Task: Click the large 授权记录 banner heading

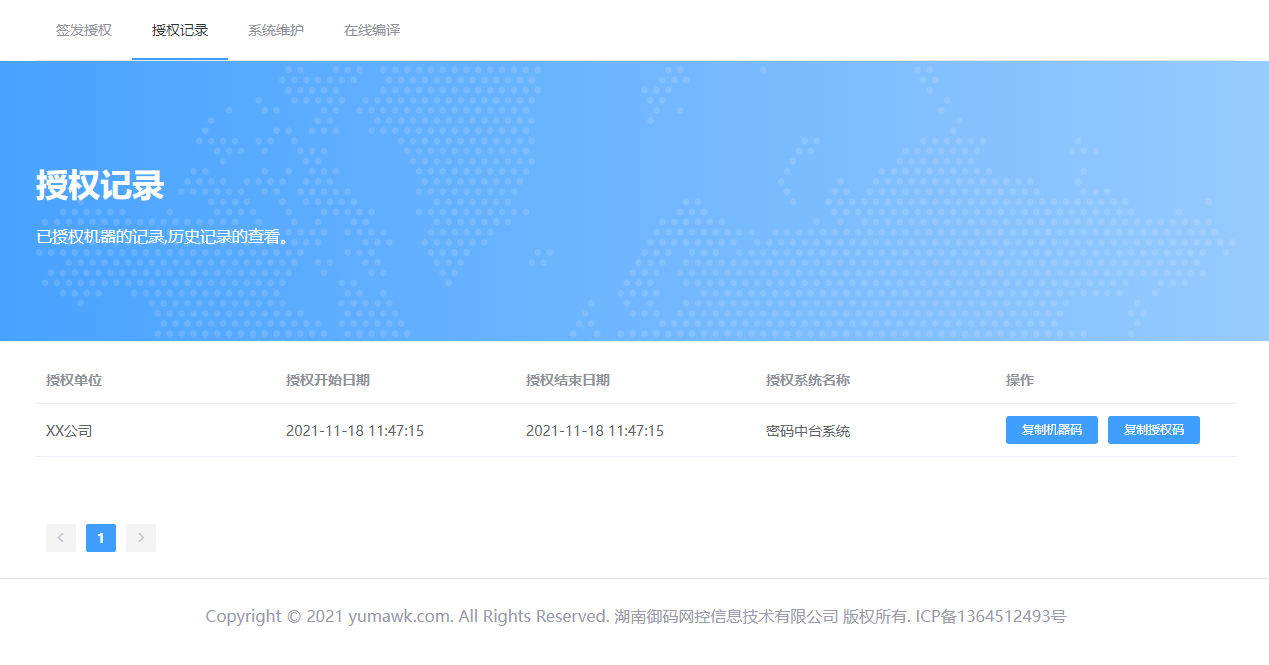Action: point(100,185)
